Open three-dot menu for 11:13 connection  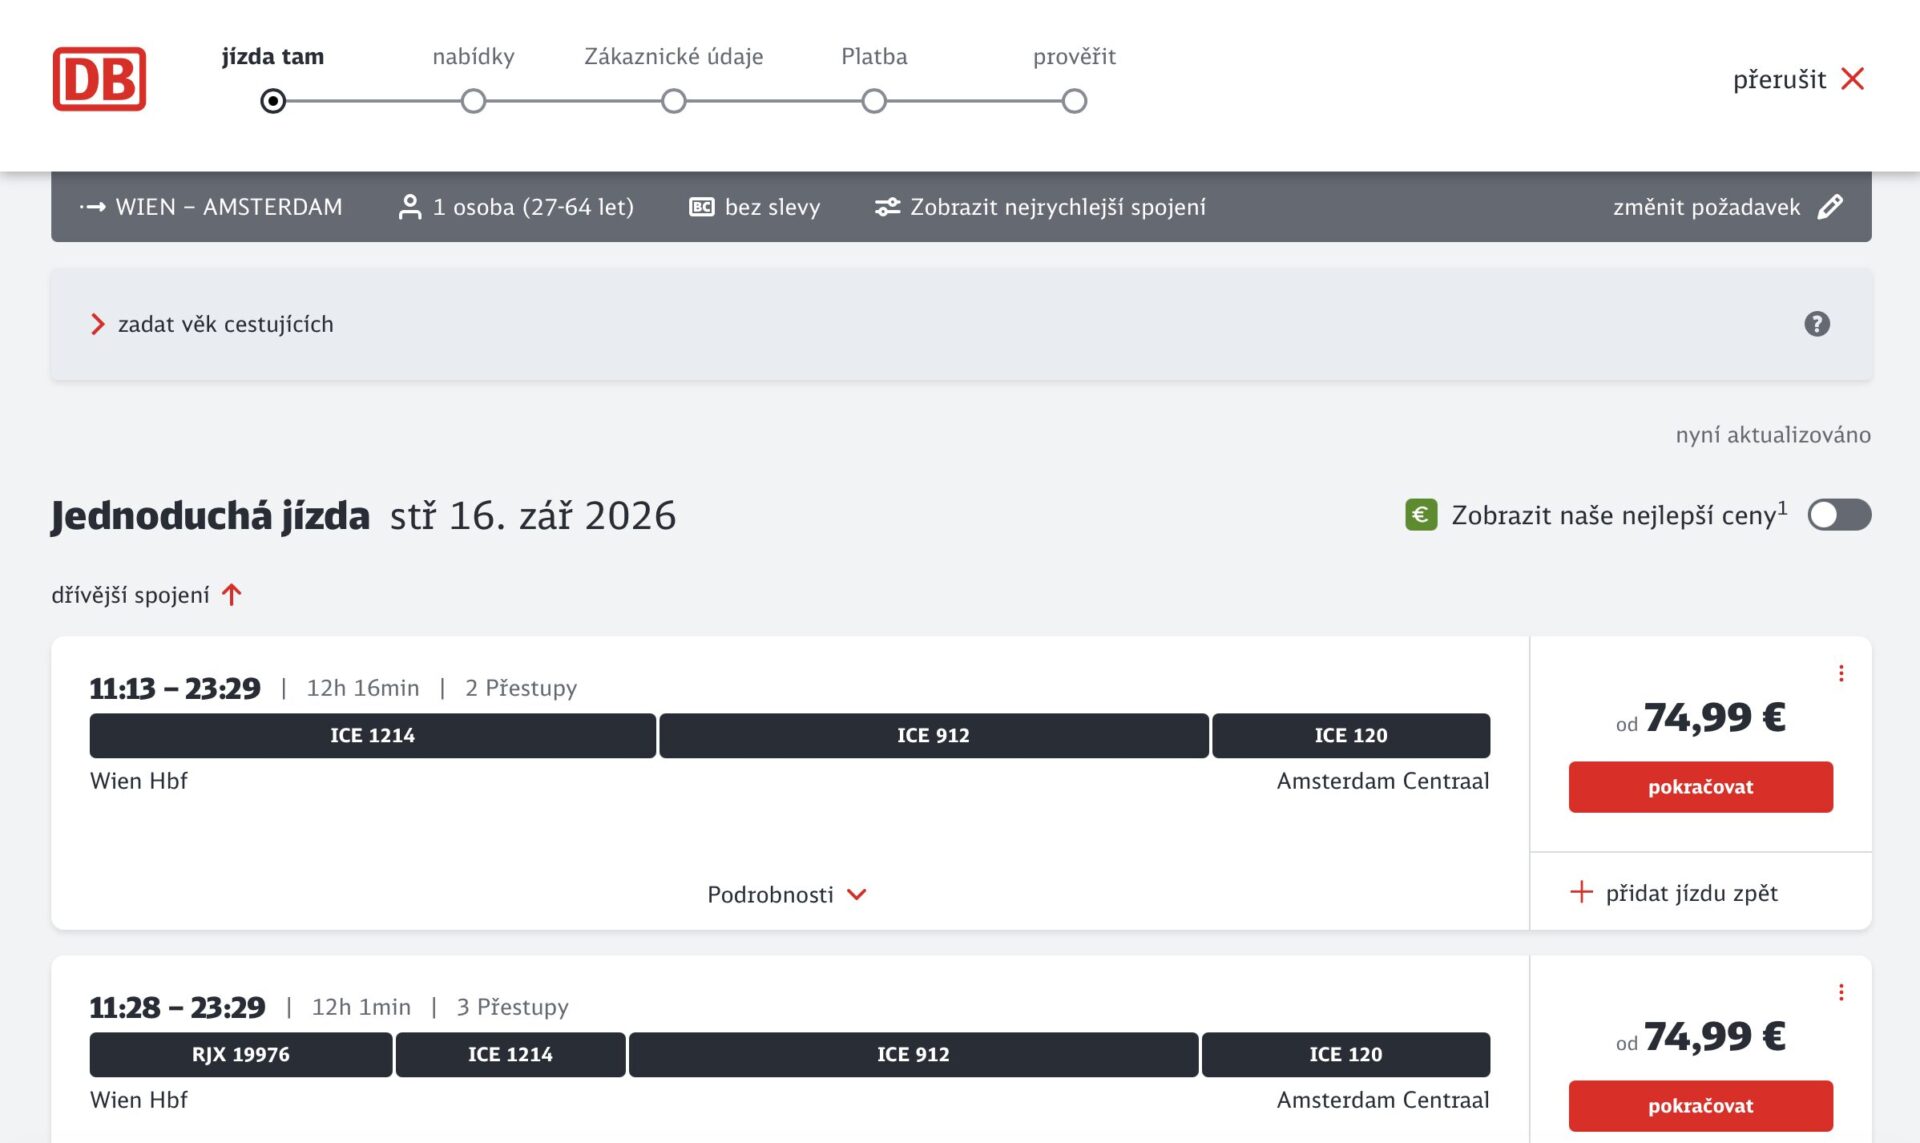point(1841,674)
